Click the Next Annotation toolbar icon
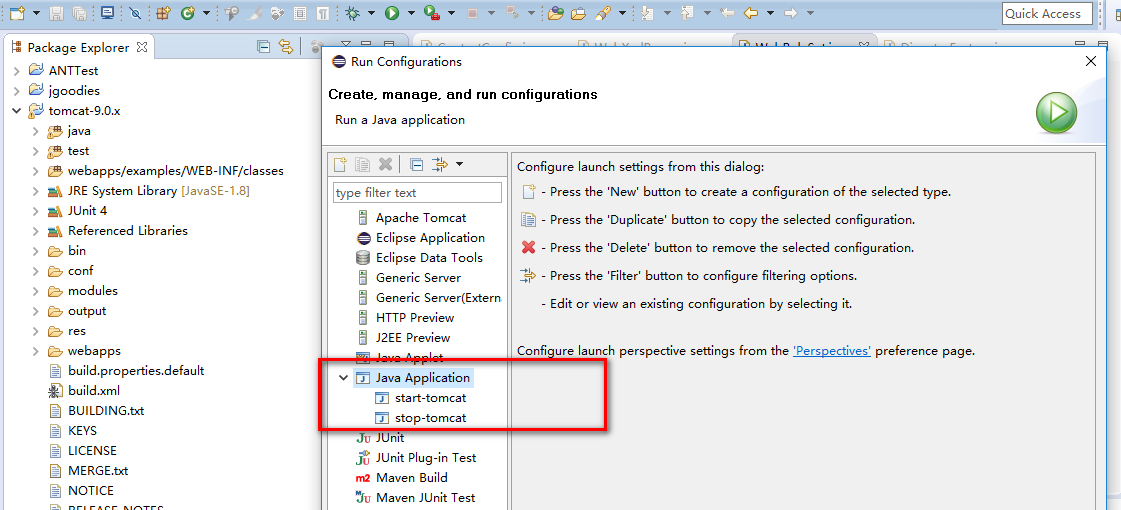This screenshot has width=1121, height=510. coord(648,12)
